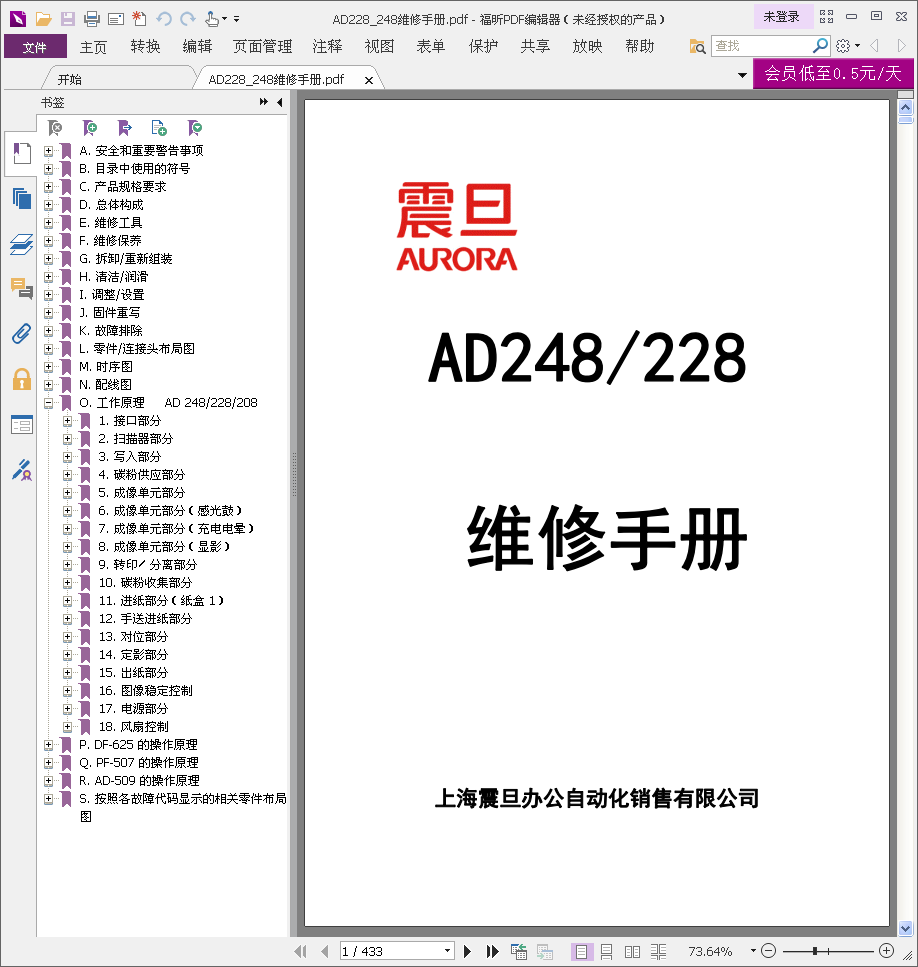Open the Form fields panel icon
918x967 pixels.
coord(22,424)
